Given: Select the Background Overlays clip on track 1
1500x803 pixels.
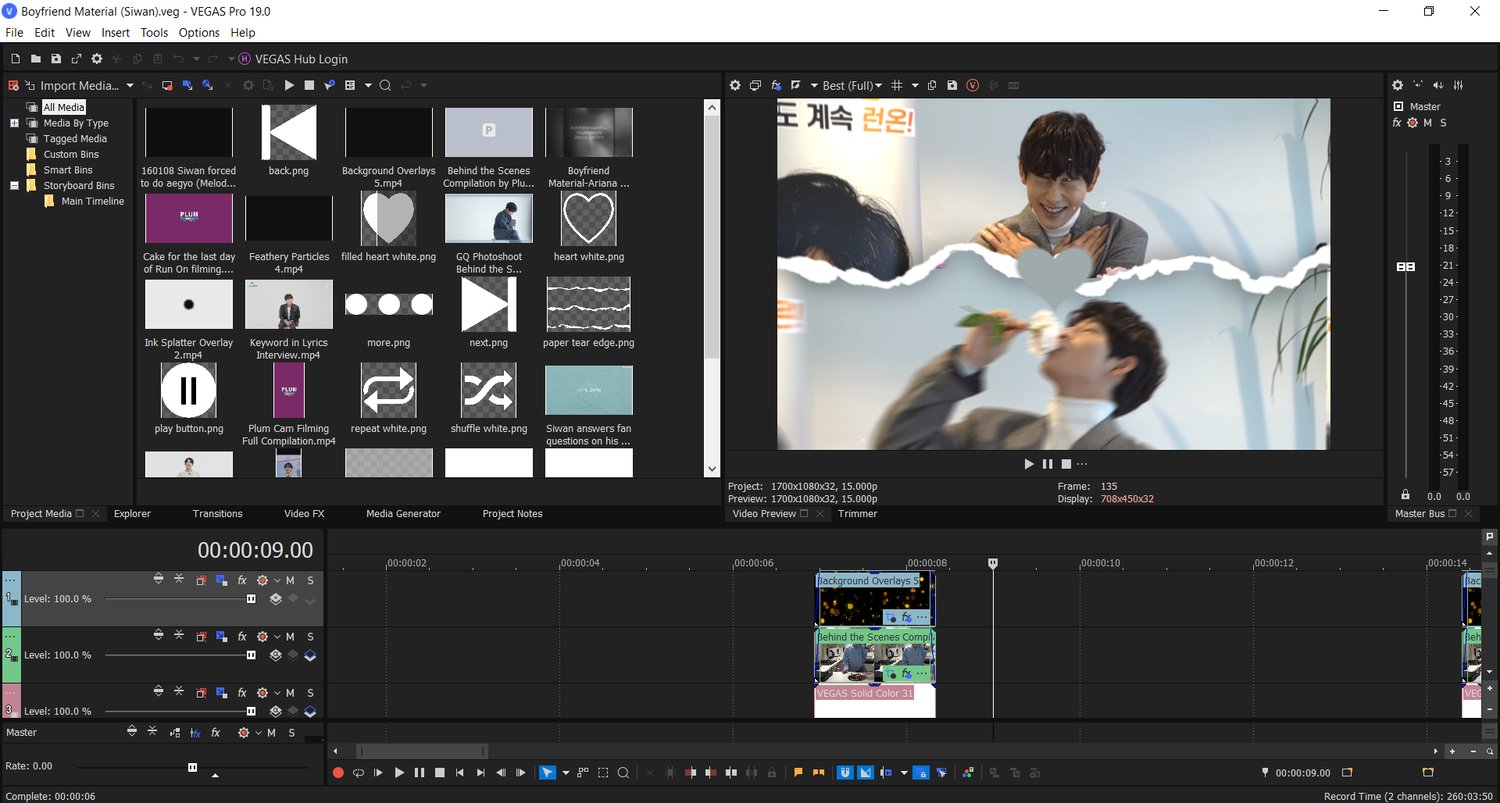Looking at the screenshot, I should click(x=875, y=598).
